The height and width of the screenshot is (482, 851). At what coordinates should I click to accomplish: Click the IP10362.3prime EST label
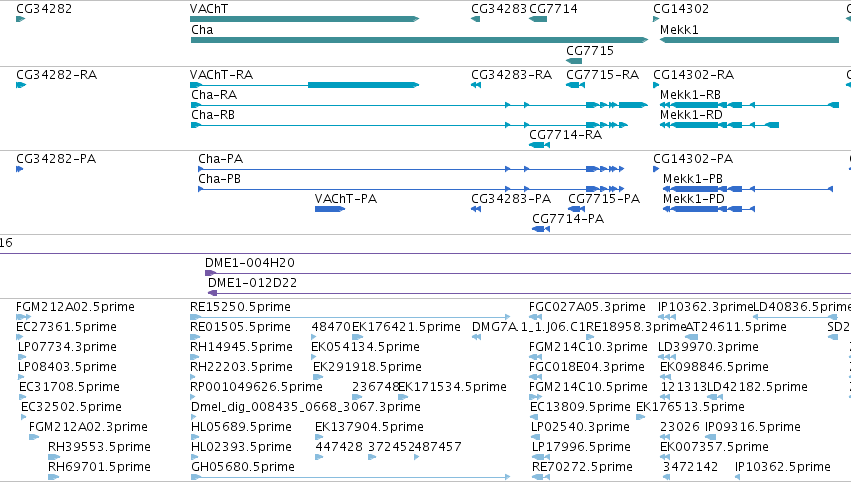coord(705,307)
